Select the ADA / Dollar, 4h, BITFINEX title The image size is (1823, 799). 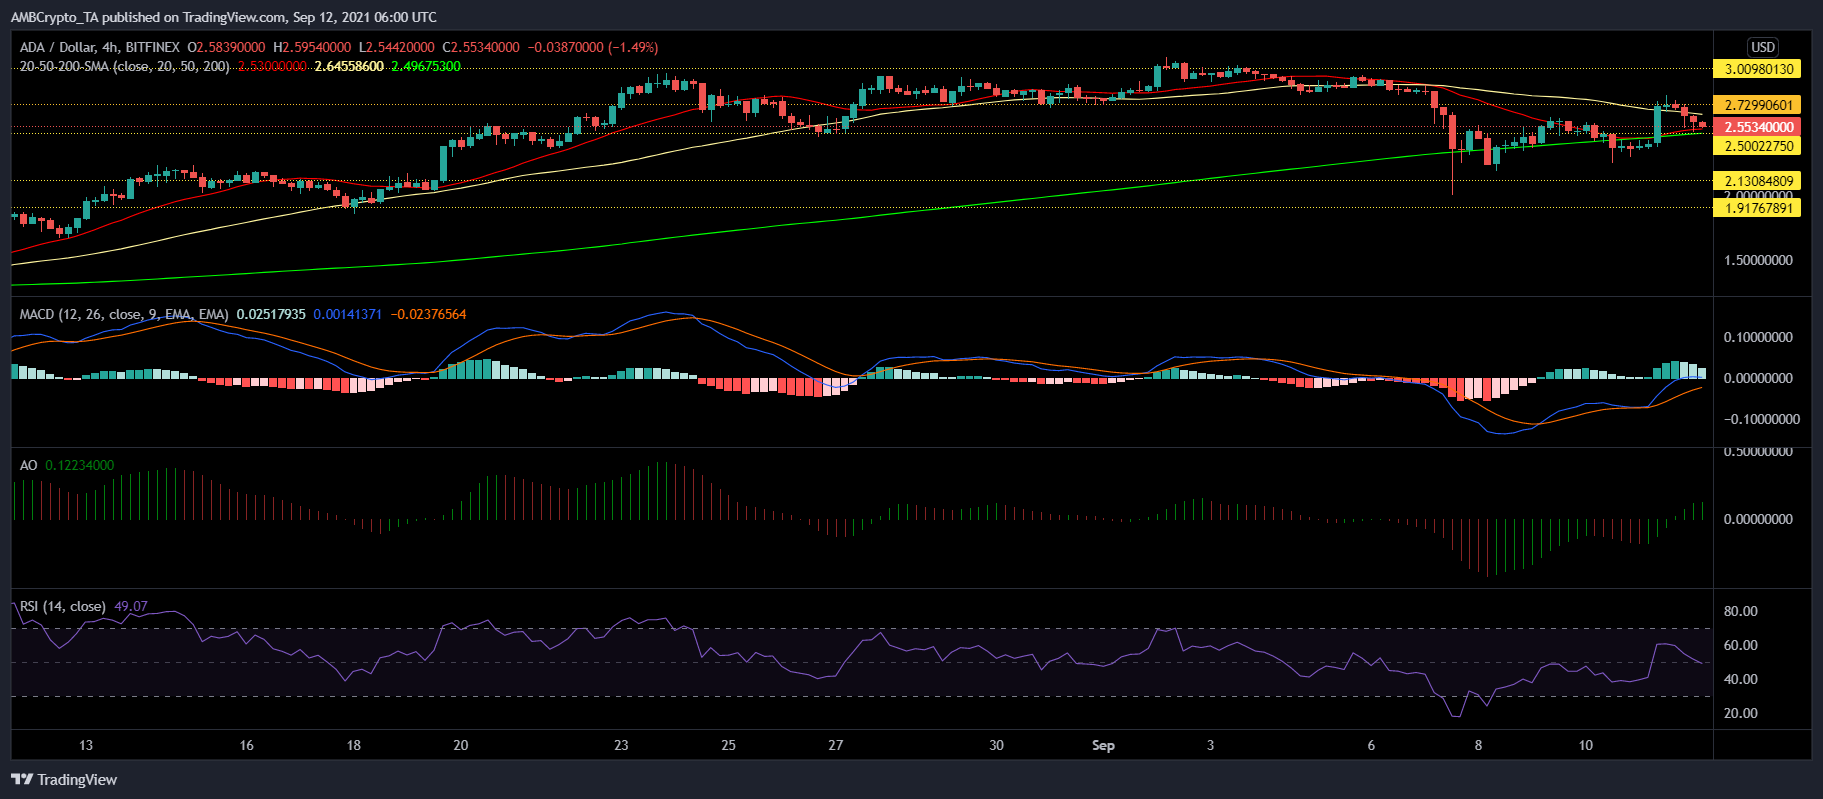[x=100, y=47]
